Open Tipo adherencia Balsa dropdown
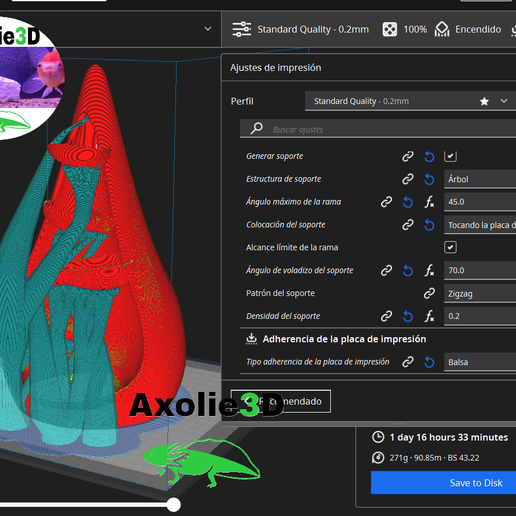This screenshot has height=516, width=516. 480,362
